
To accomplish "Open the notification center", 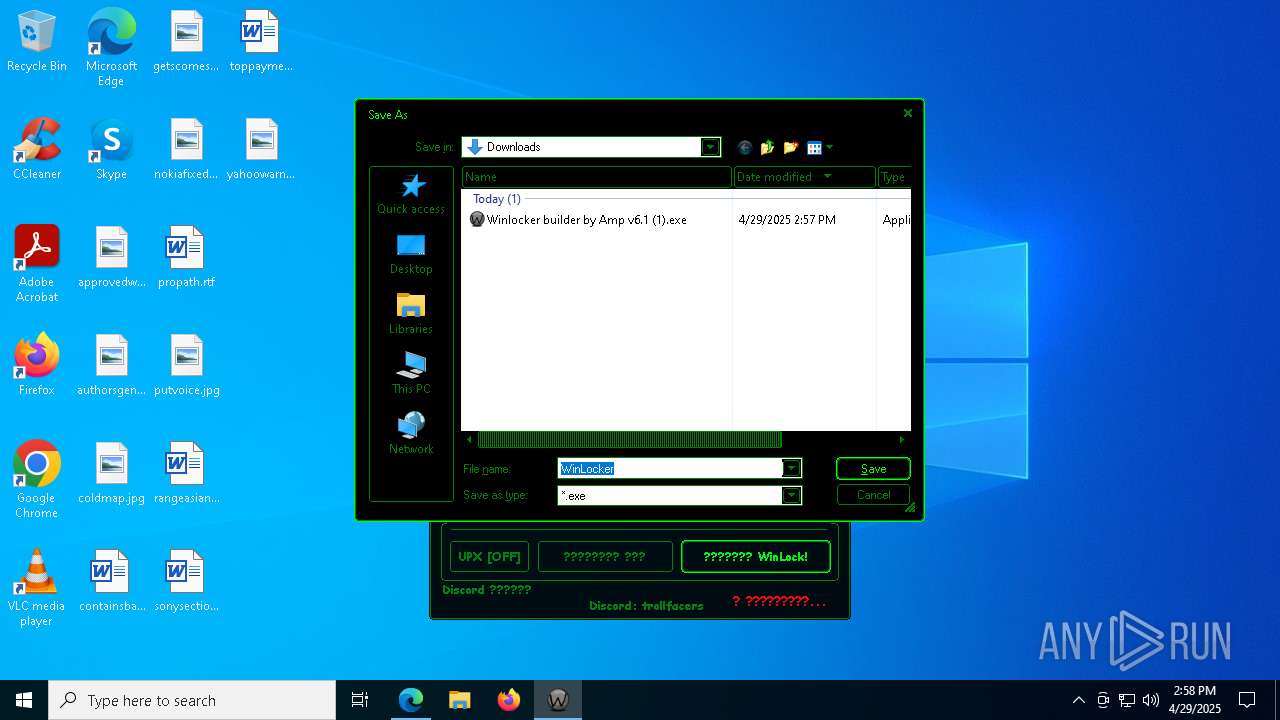I will pyautogui.click(x=1247, y=700).
